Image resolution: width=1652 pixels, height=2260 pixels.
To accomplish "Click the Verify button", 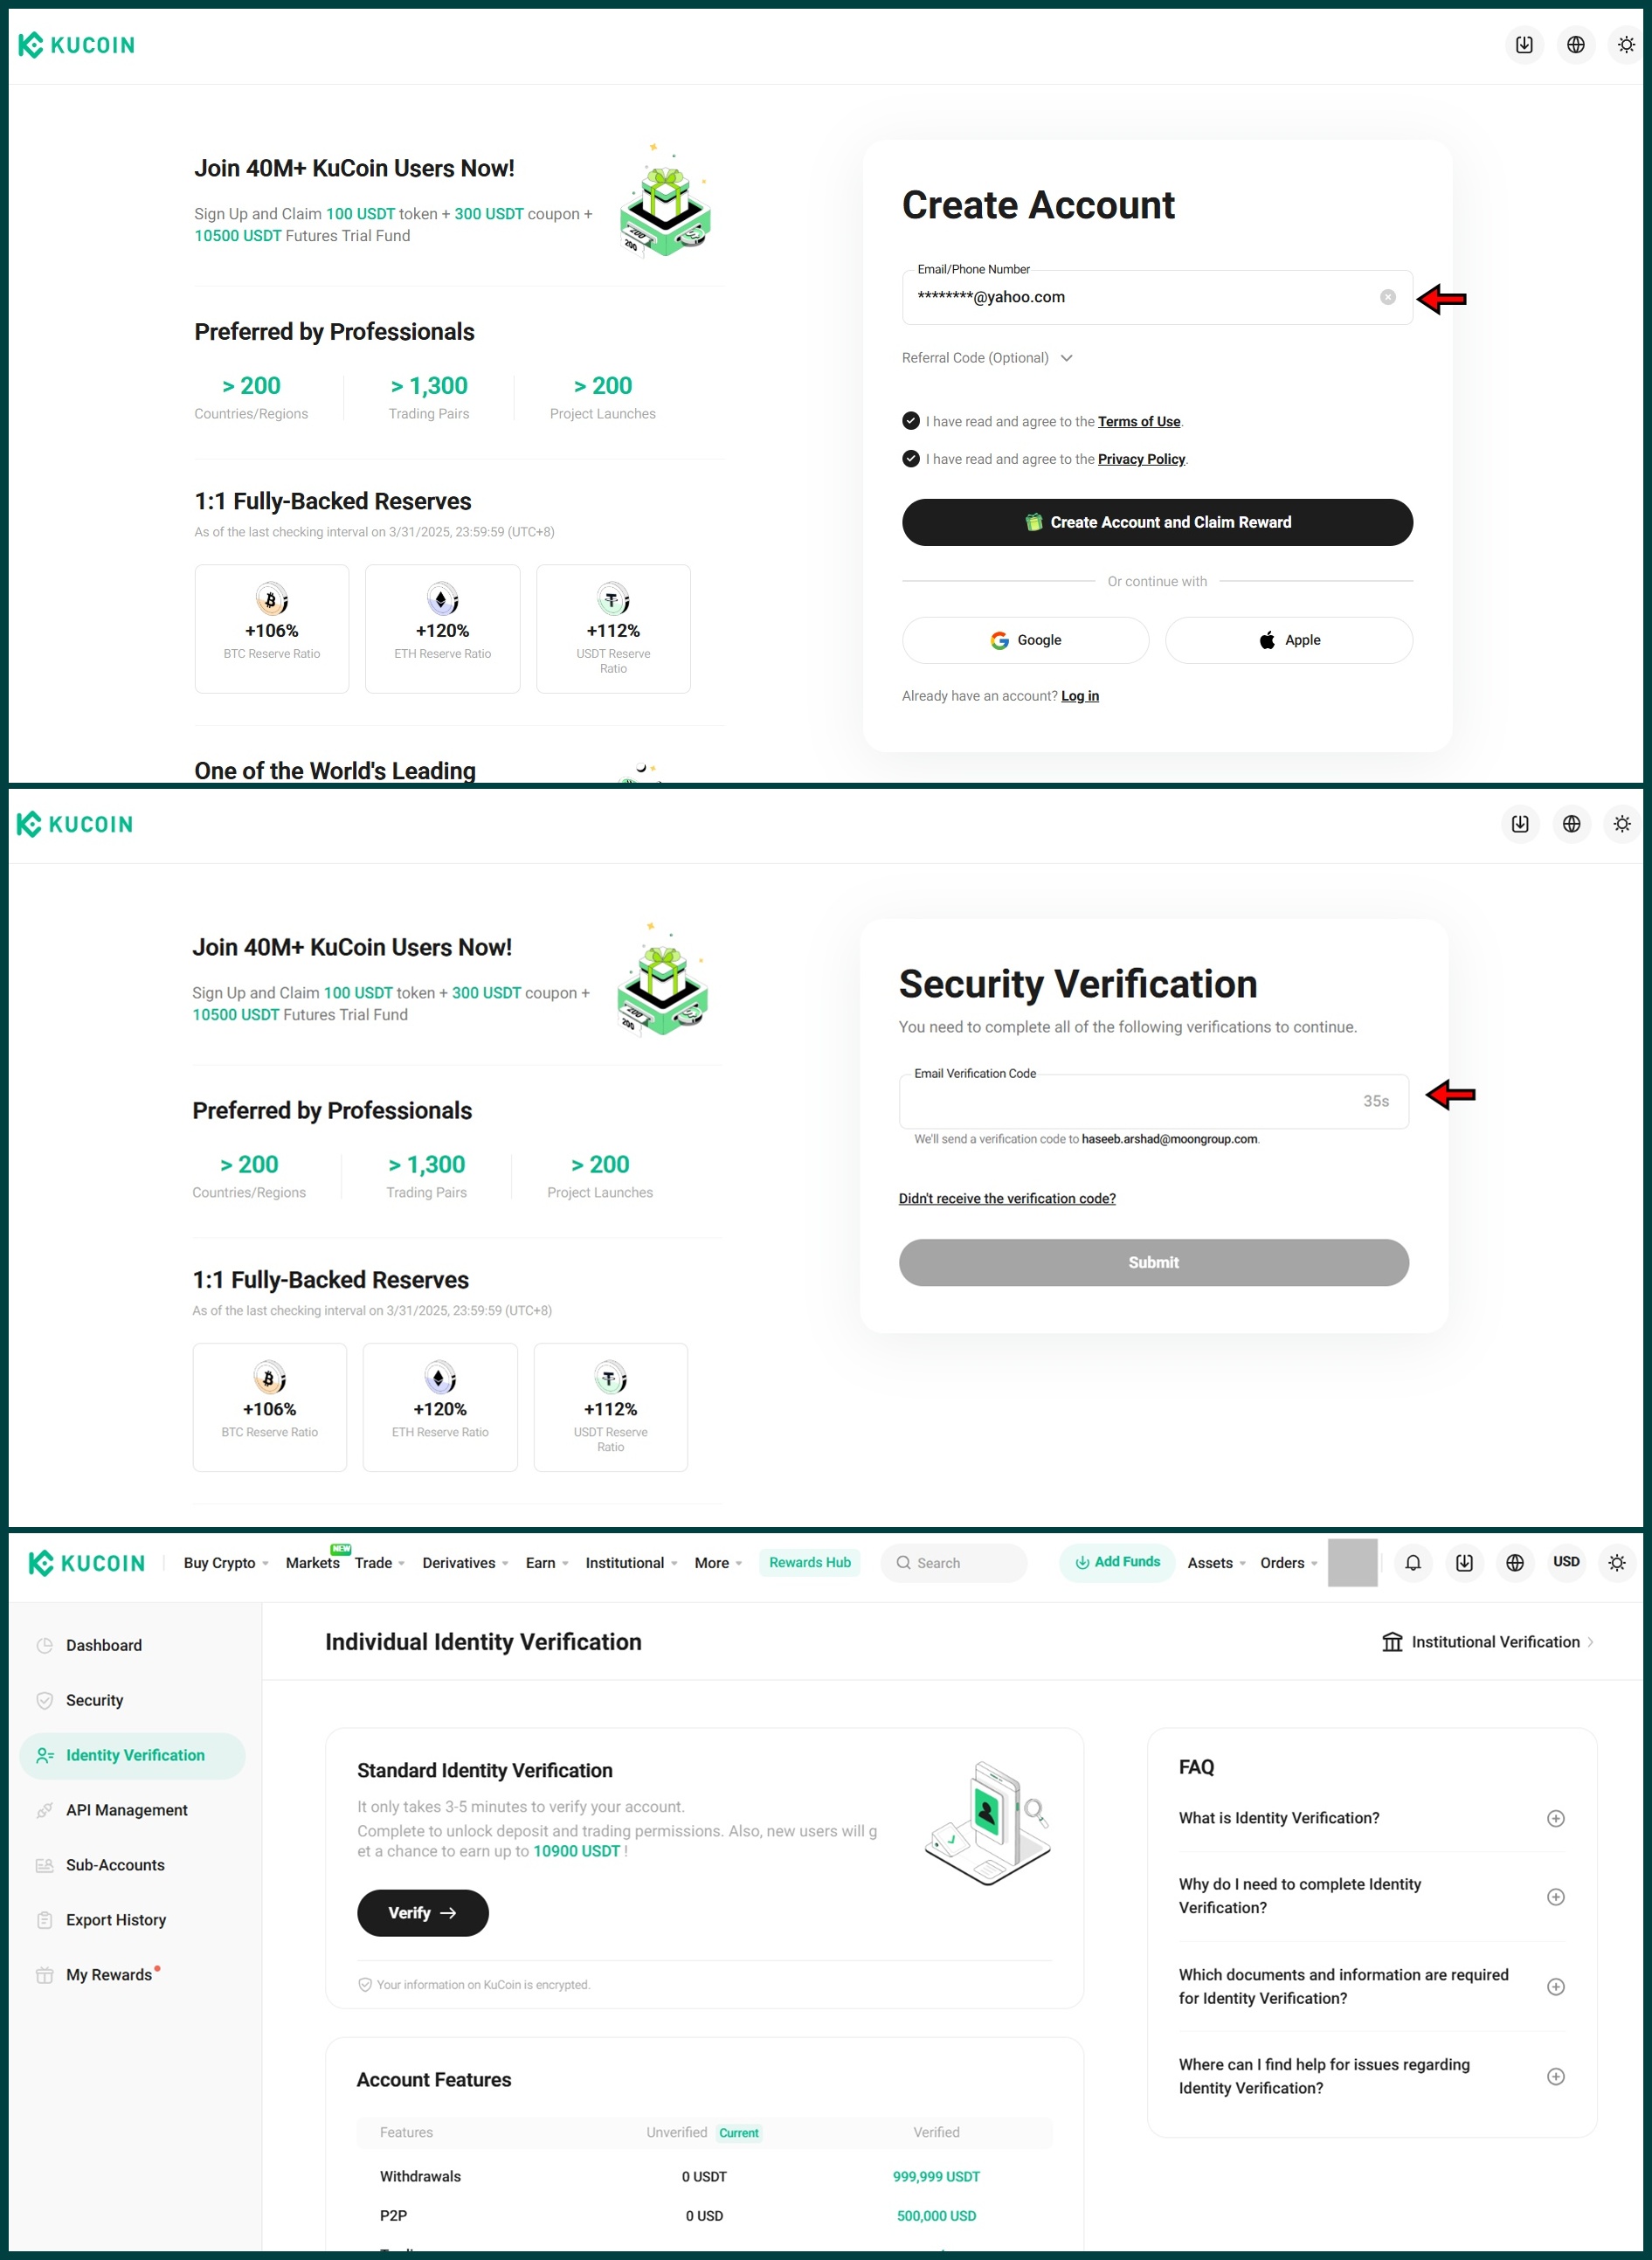I will (423, 1913).
